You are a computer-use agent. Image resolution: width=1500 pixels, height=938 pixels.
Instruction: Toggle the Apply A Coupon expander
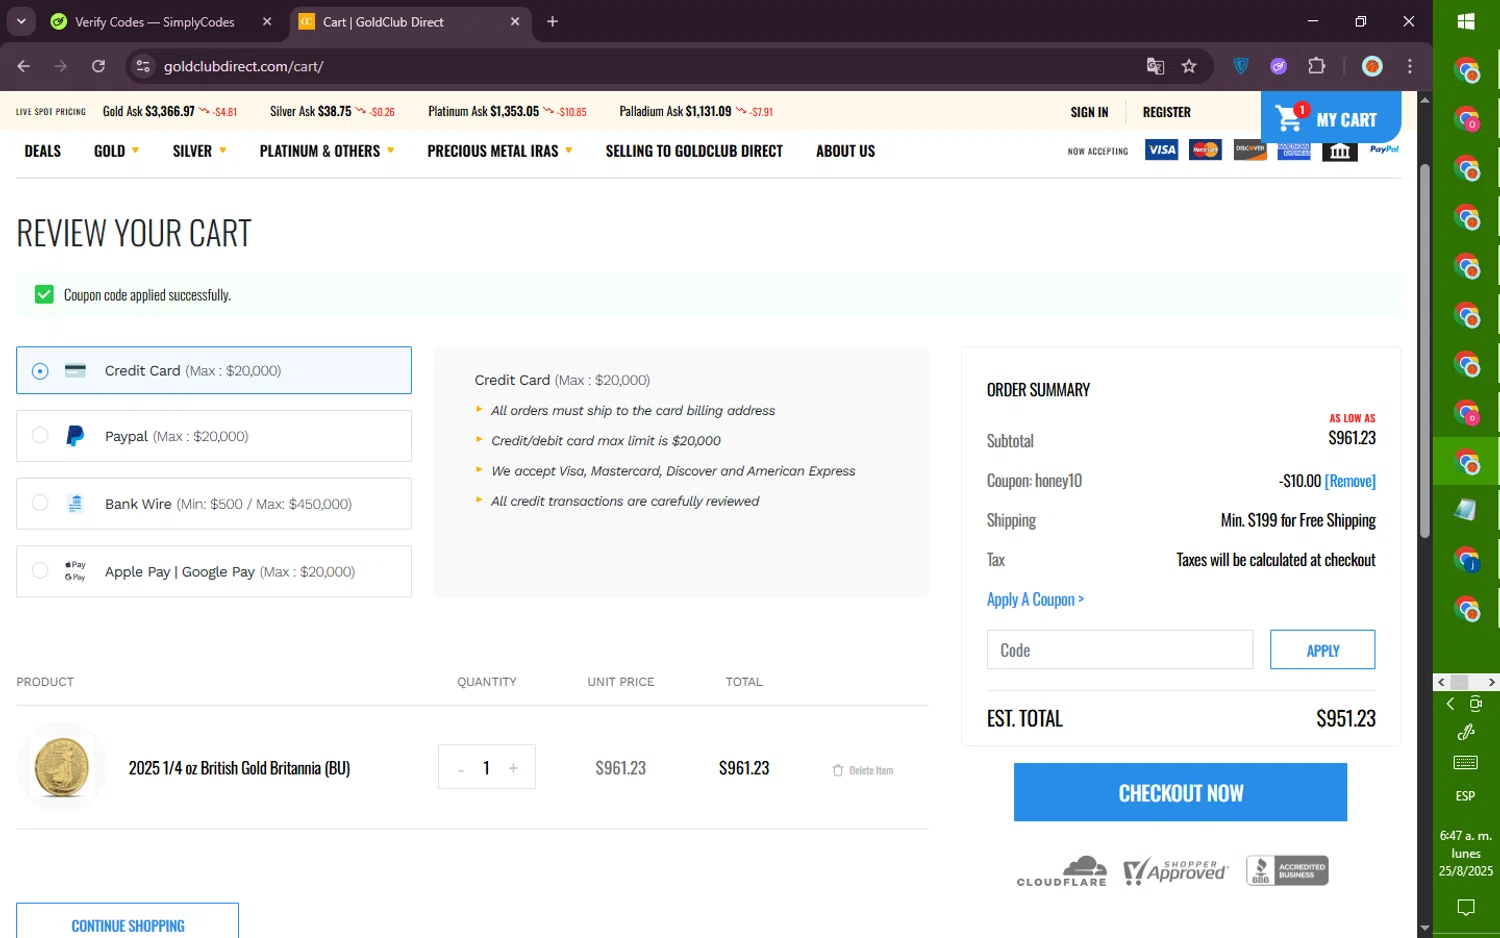[1035, 600]
